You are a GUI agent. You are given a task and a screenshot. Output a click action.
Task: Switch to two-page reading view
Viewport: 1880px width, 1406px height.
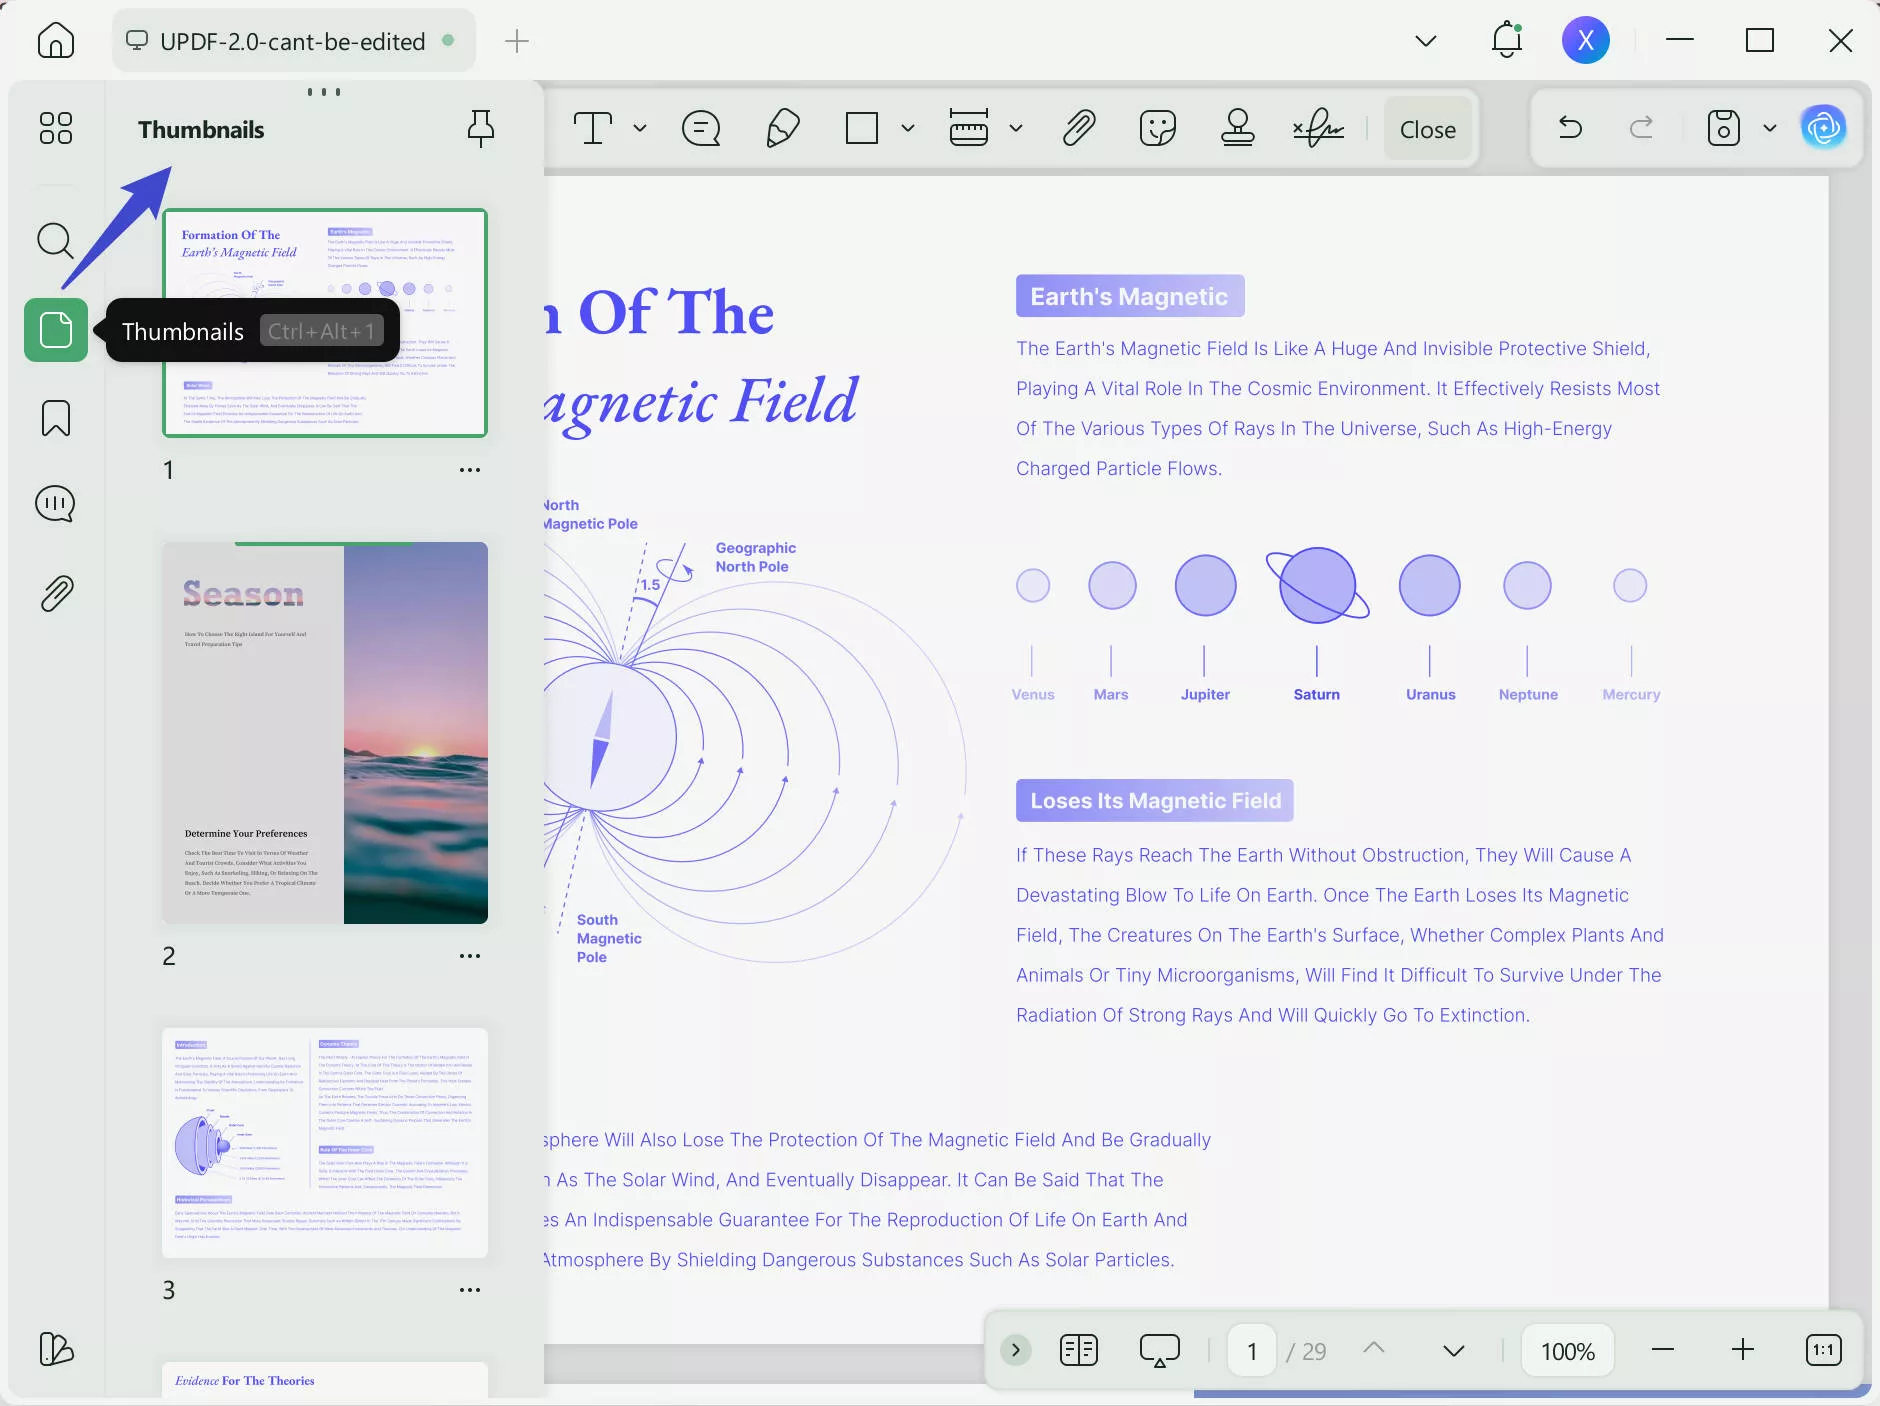click(1078, 1350)
